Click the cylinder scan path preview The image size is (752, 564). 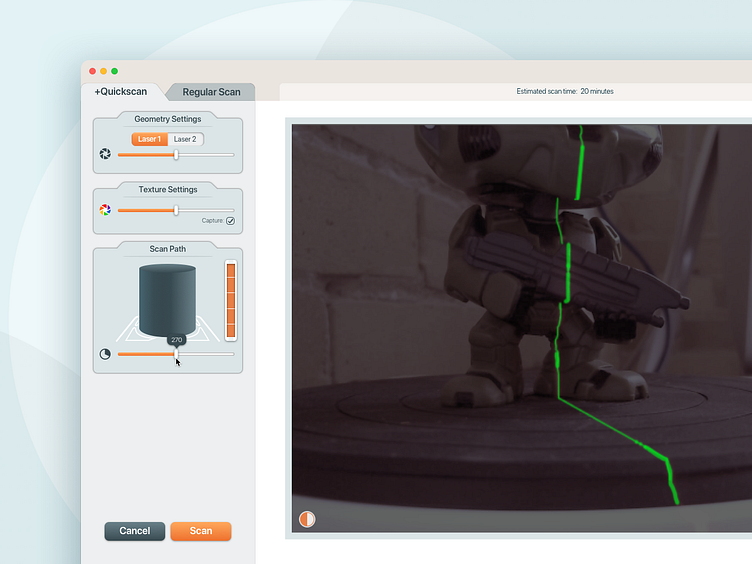pos(167,300)
